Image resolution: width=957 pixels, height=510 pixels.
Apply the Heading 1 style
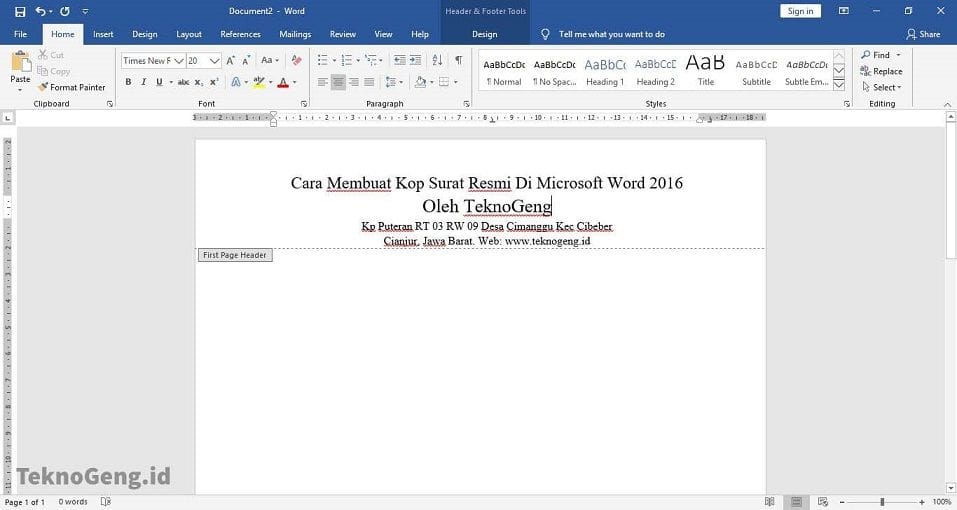tap(605, 71)
